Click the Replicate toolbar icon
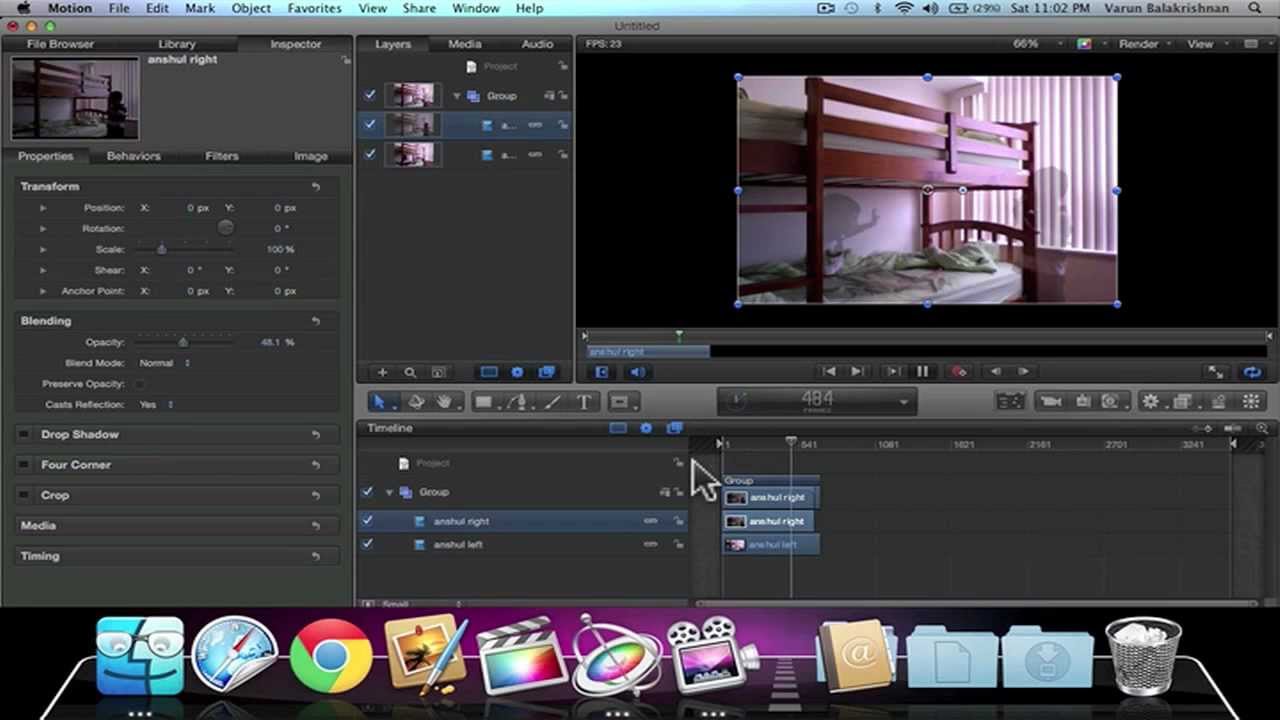This screenshot has width=1280, height=720. (x=1251, y=401)
